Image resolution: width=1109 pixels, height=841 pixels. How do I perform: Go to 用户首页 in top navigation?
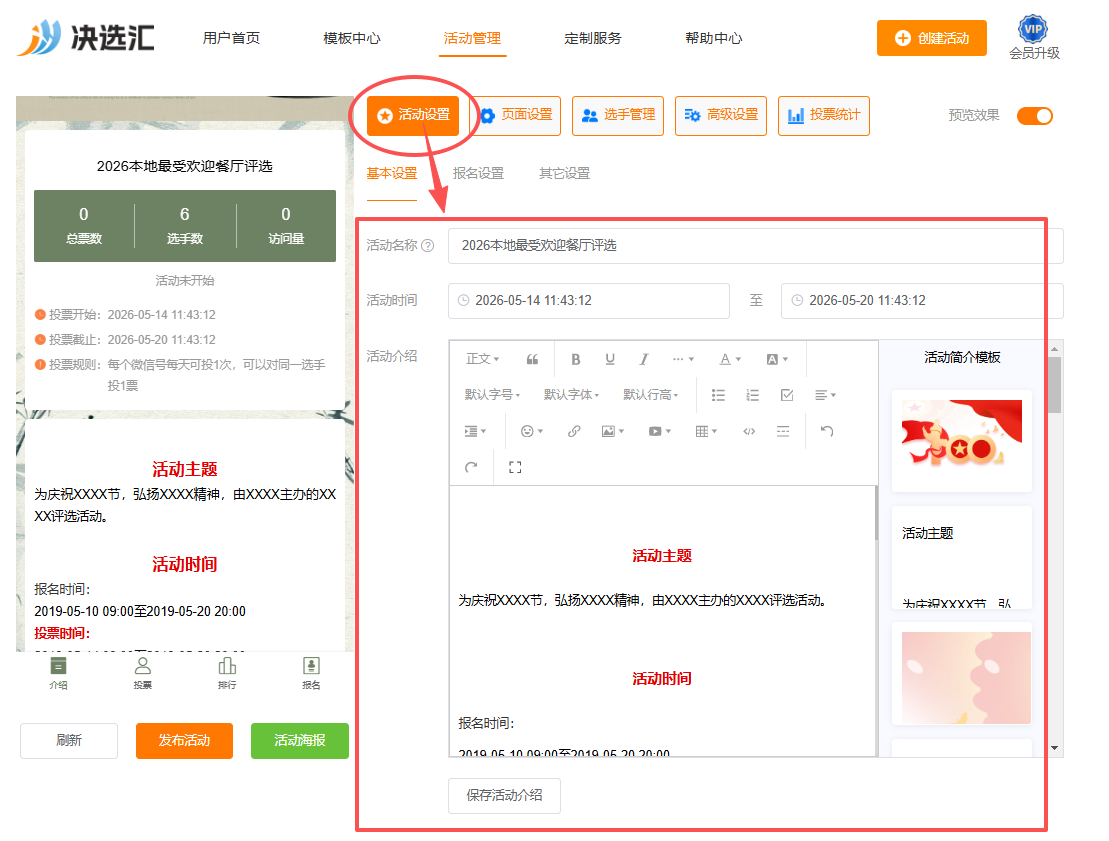pyautogui.click(x=231, y=38)
